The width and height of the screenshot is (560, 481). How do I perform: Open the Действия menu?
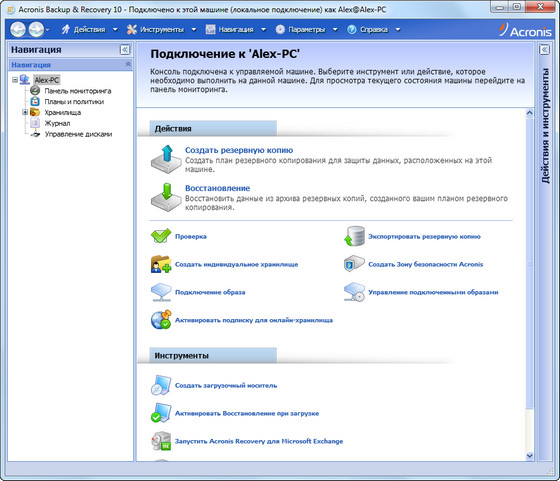(x=89, y=30)
